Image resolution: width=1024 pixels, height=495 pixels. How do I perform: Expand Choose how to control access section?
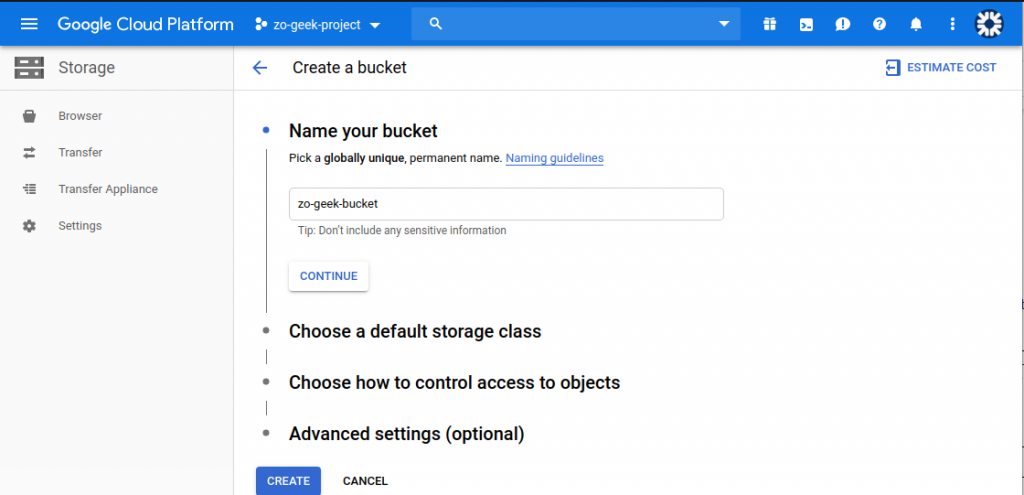(x=455, y=382)
